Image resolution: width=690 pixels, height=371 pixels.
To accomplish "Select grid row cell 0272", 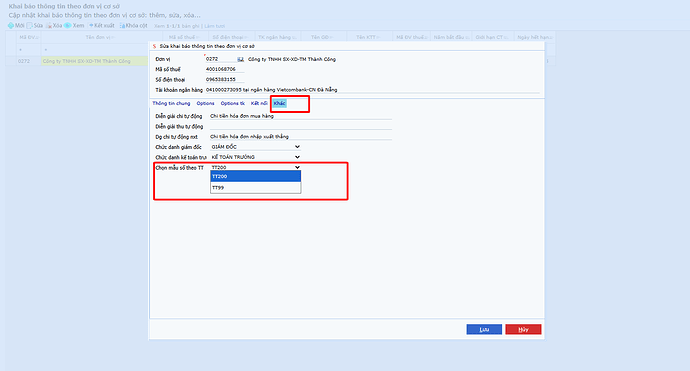I will [29, 61].
